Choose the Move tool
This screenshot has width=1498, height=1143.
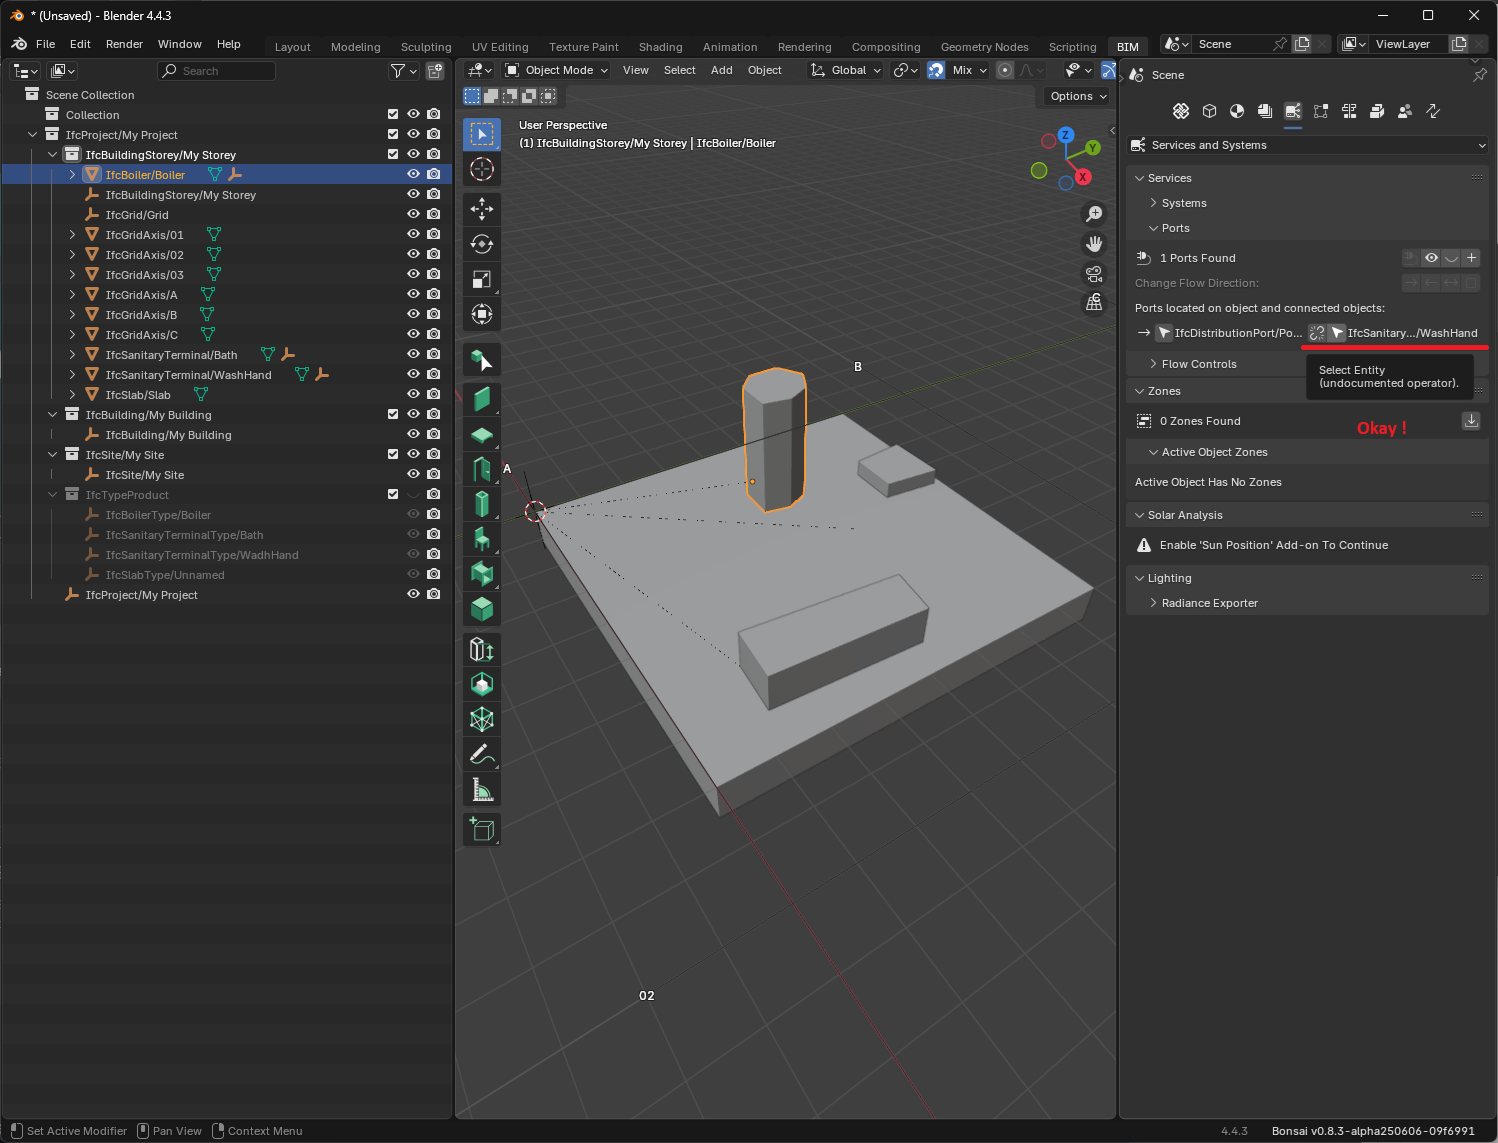(482, 208)
